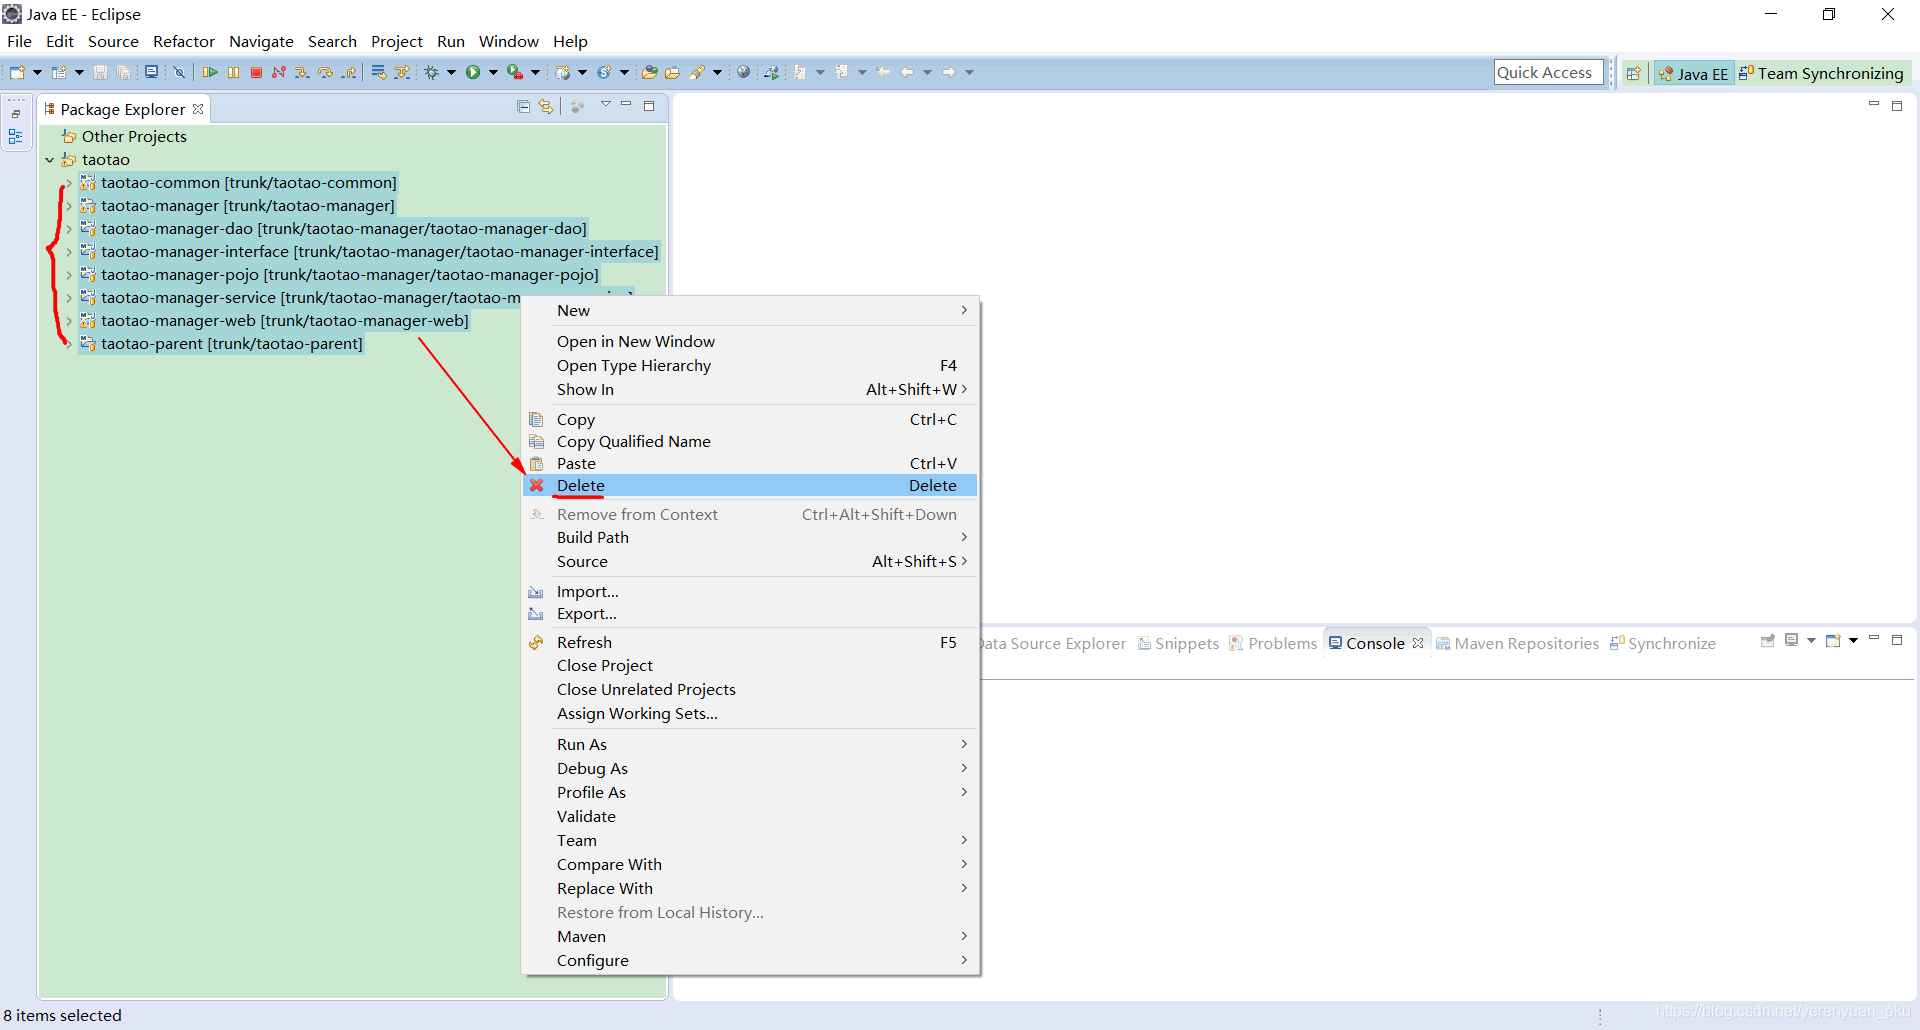Open the Search icon dropdown arrow
This screenshot has height=1030, width=1920.
717,72
